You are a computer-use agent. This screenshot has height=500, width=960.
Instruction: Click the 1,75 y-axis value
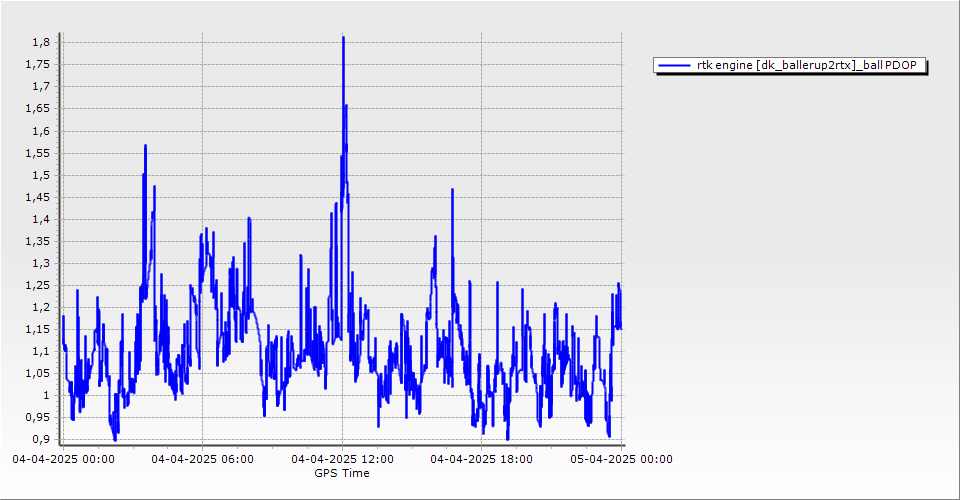[37, 64]
